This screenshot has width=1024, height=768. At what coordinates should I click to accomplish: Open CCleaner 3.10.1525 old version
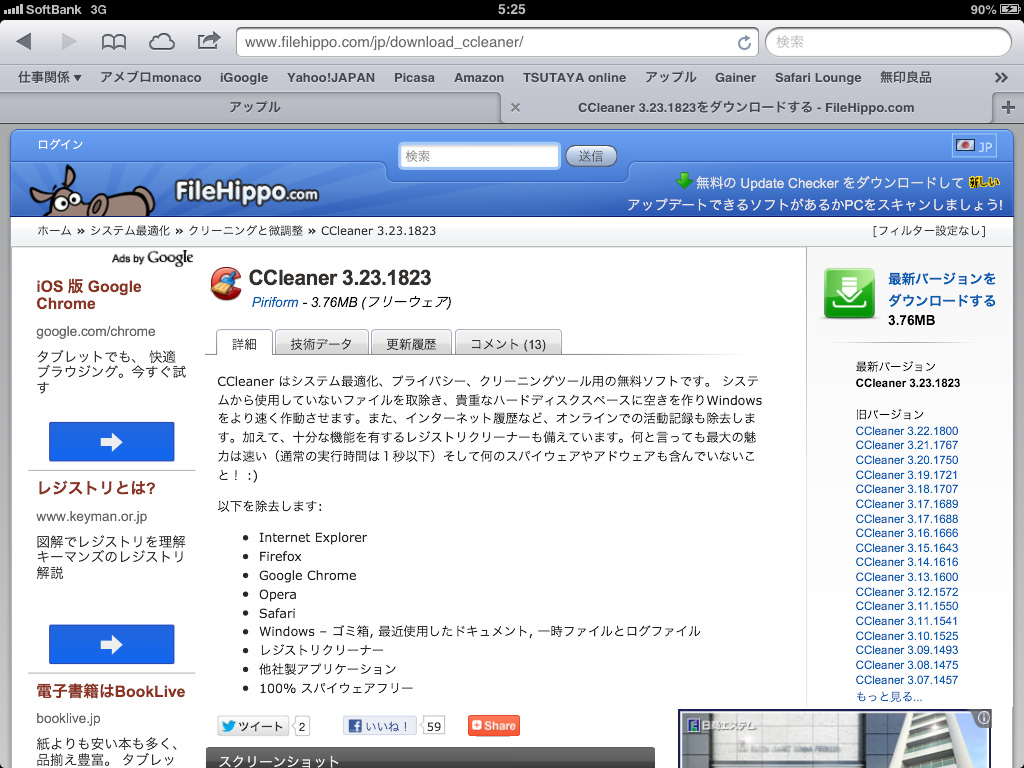(x=907, y=636)
